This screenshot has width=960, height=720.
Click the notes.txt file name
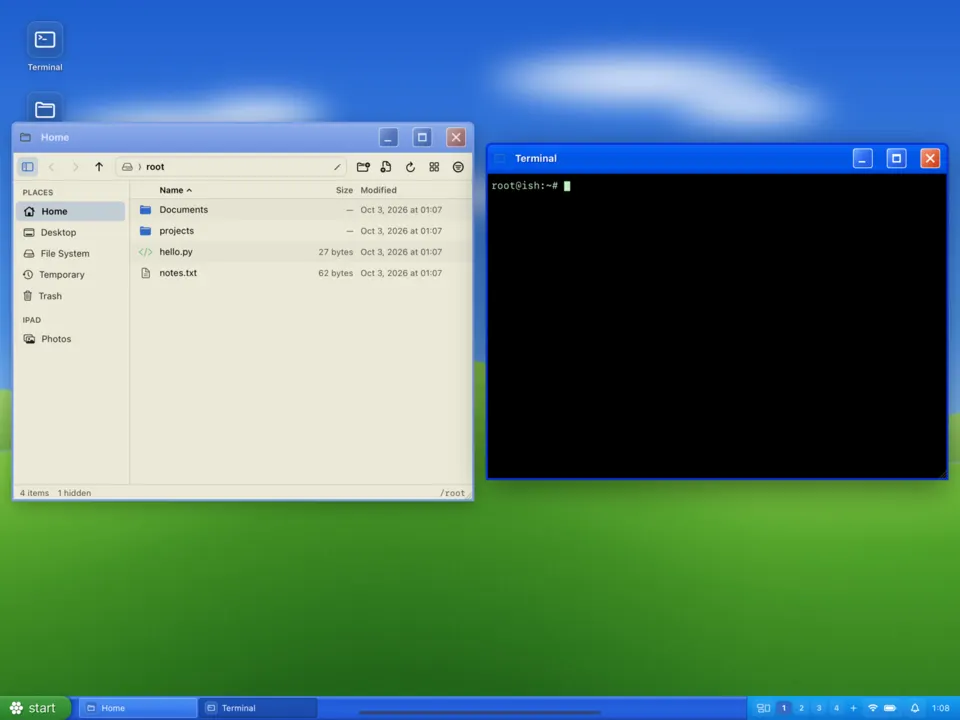[x=178, y=273]
